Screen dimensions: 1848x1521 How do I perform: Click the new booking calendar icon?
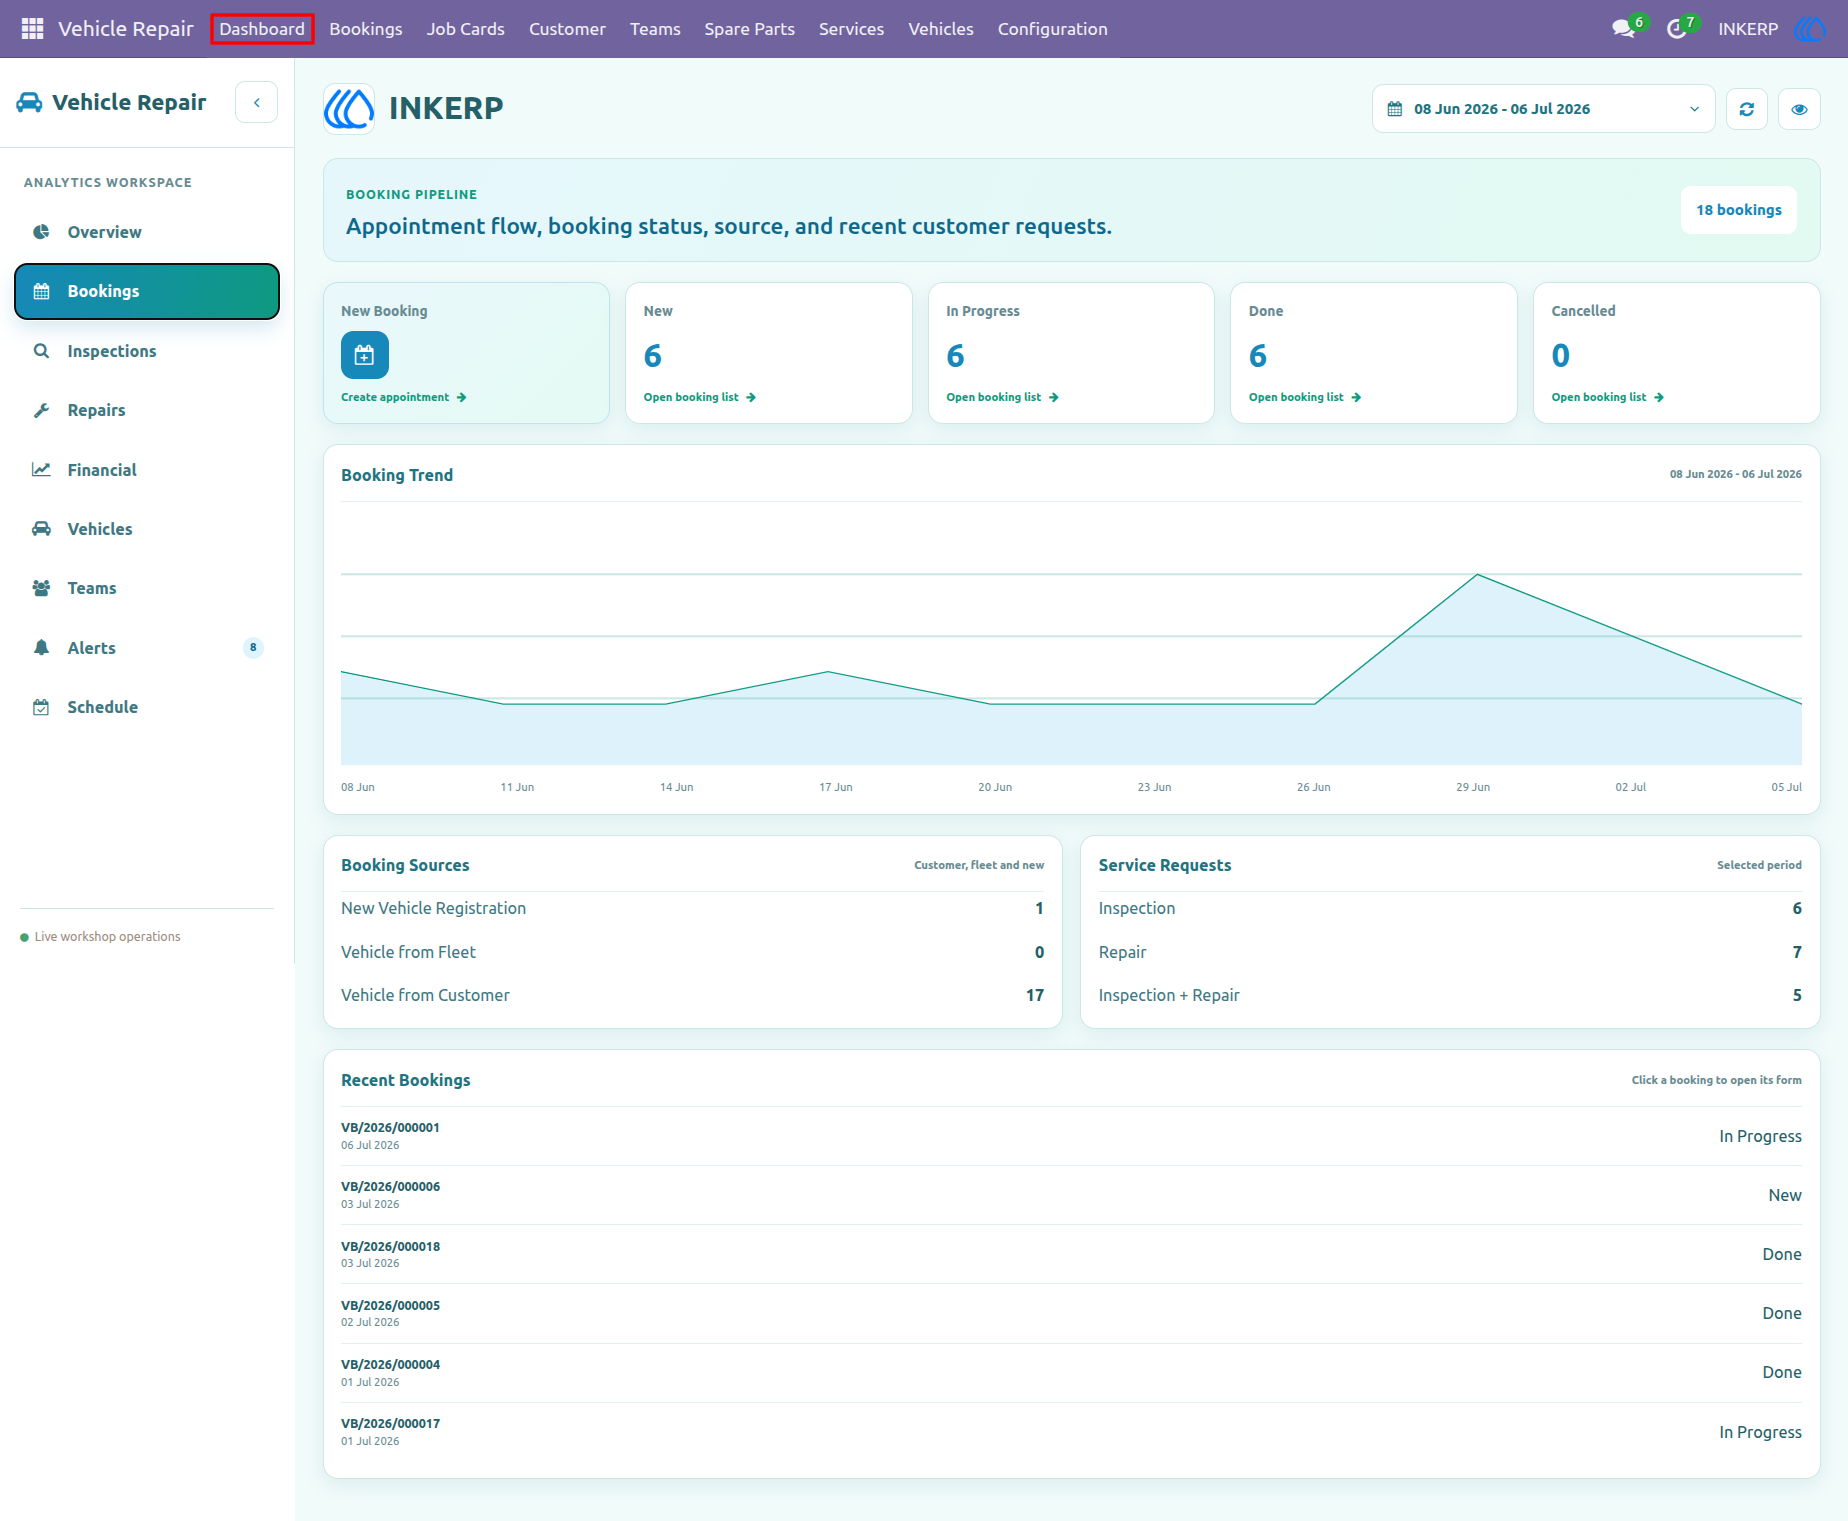pyautogui.click(x=365, y=355)
